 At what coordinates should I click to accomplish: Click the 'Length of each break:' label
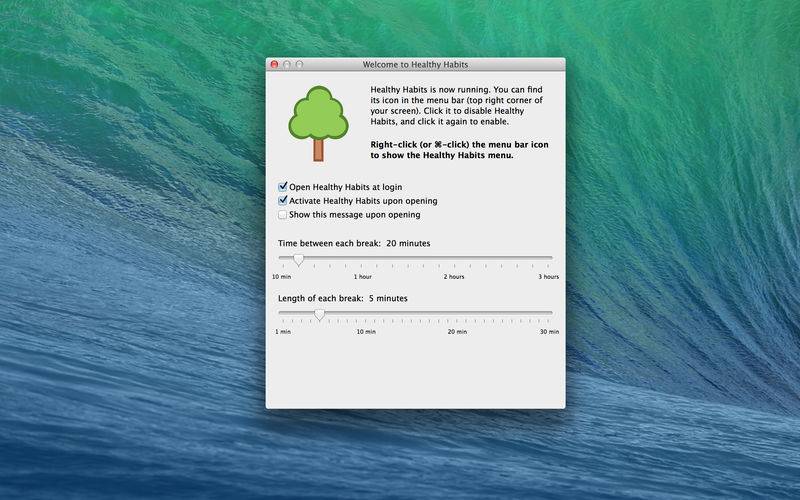coord(321,298)
